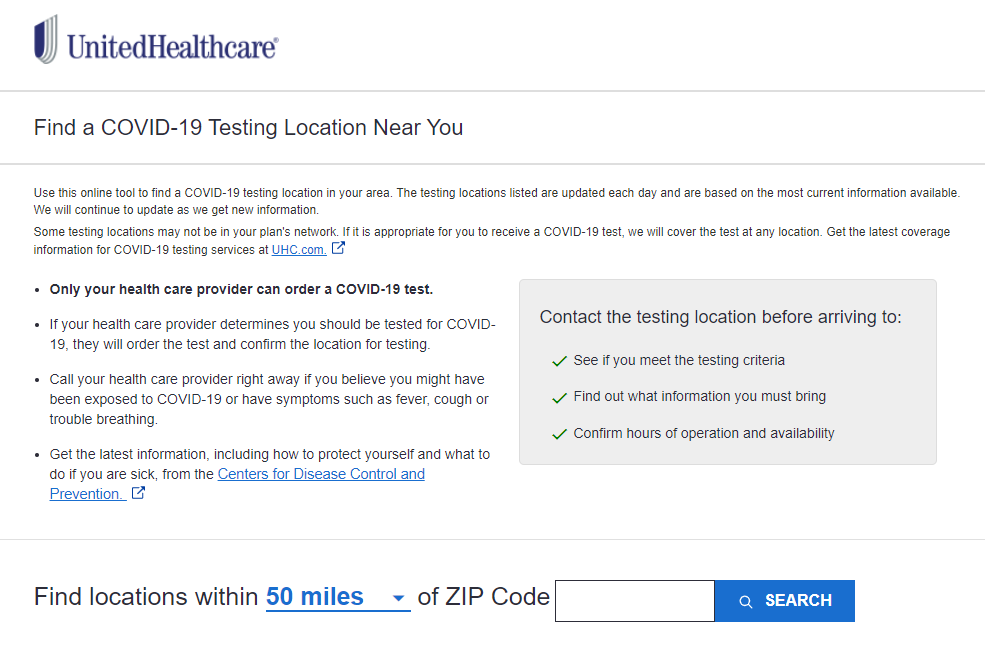Click the Prevention portion of the CDC link
Screen dimensions: 985x663
tap(86, 494)
